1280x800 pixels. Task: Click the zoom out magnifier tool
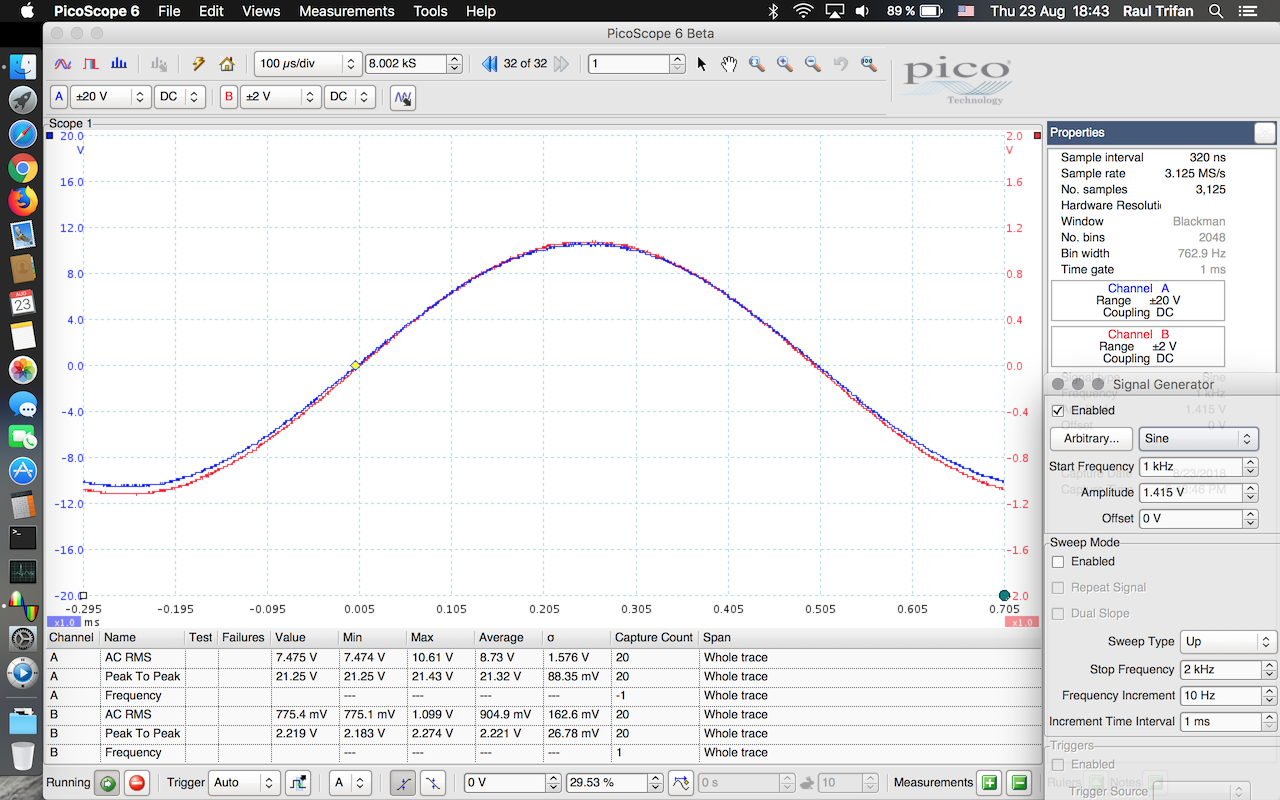(x=813, y=64)
